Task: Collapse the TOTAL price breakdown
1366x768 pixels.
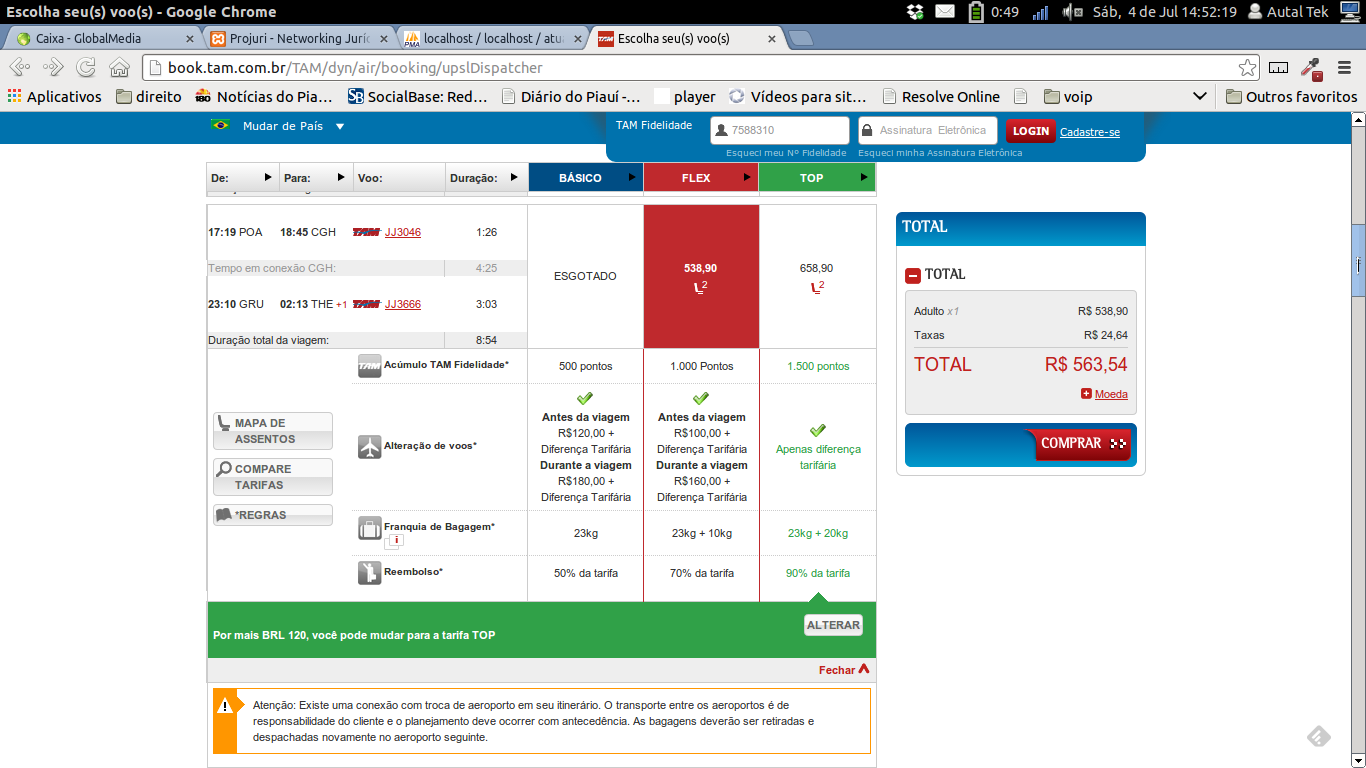Action: [x=913, y=275]
